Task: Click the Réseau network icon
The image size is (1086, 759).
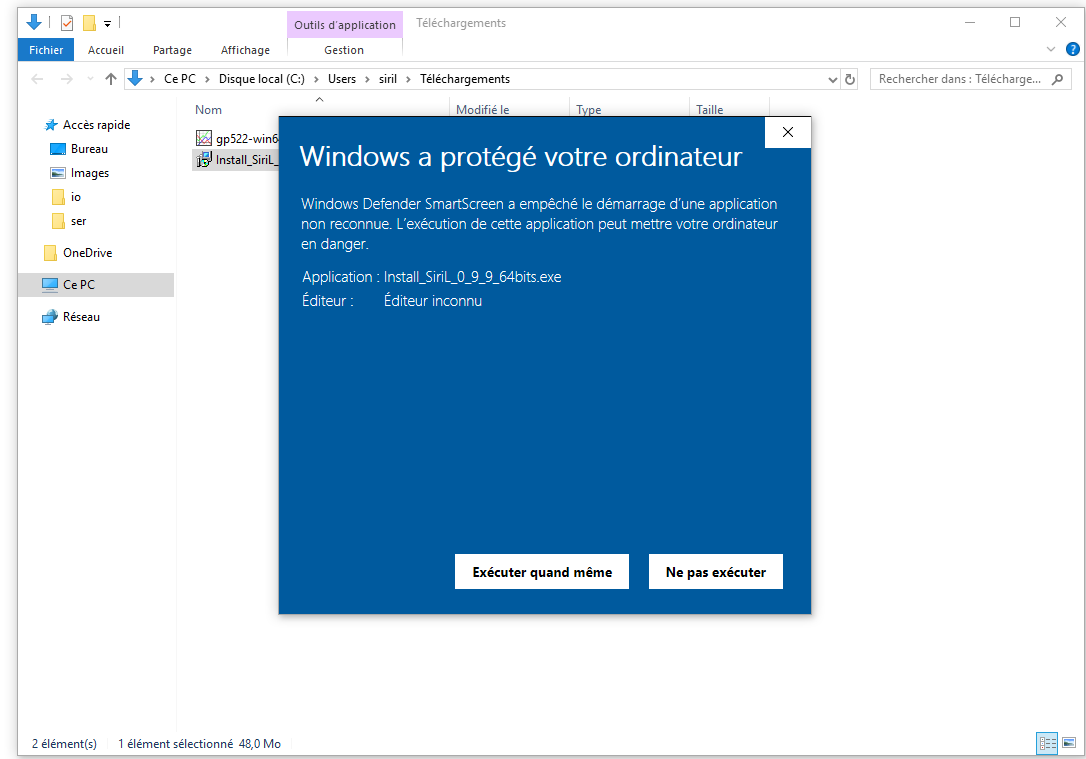Action: click(50, 316)
